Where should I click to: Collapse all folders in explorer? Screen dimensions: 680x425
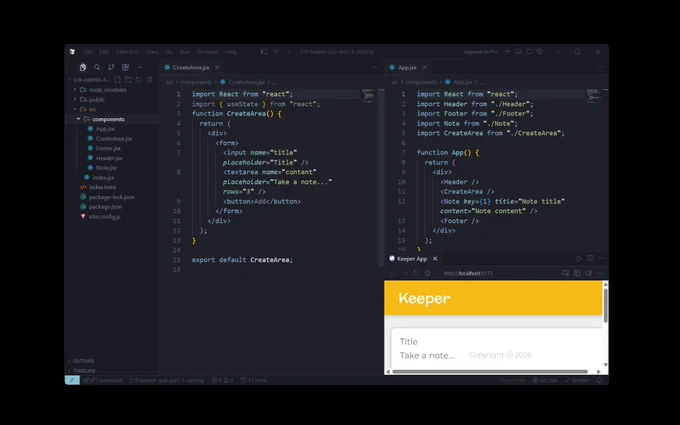coord(150,80)
